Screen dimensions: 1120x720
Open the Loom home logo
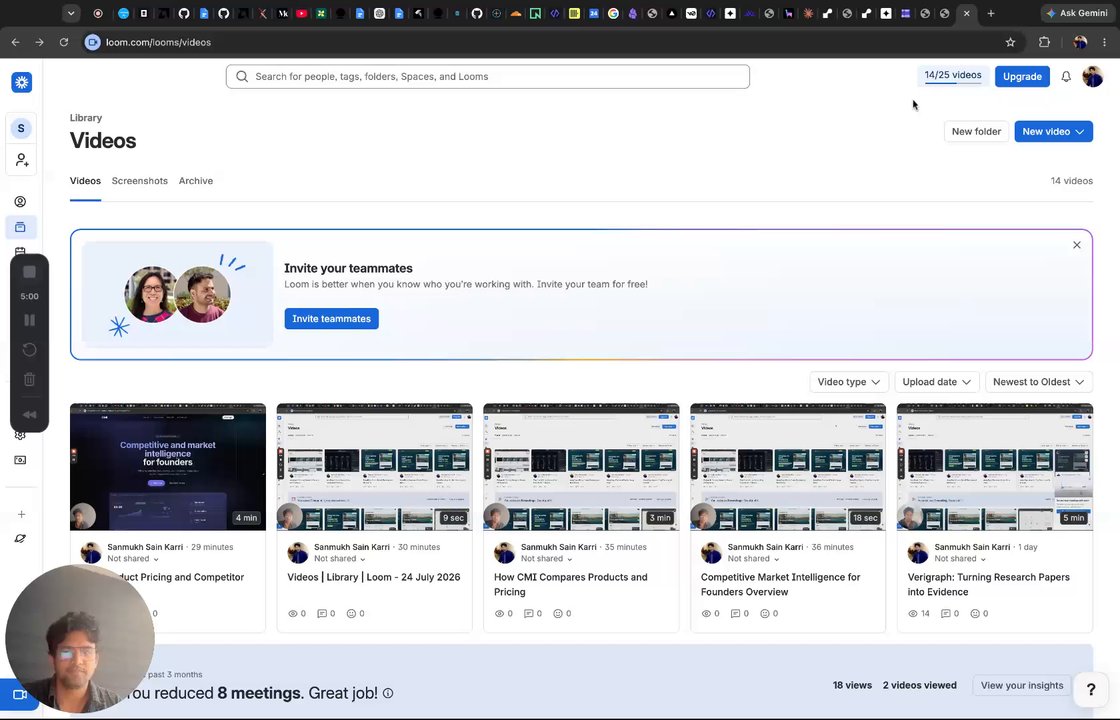tap(21, 82)
